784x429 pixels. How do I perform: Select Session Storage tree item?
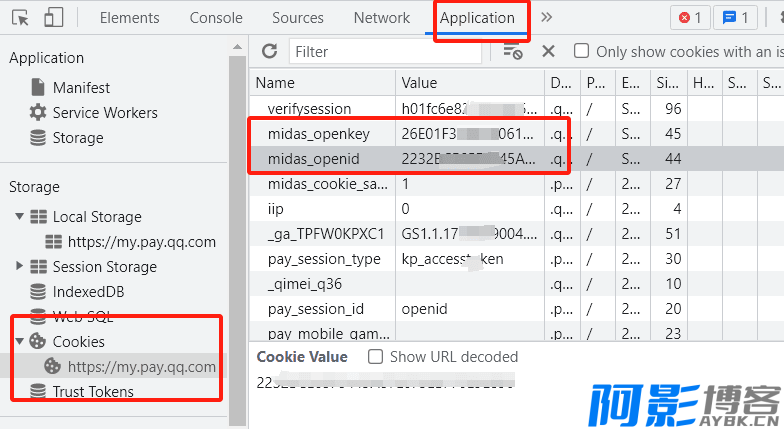[104, 267]
